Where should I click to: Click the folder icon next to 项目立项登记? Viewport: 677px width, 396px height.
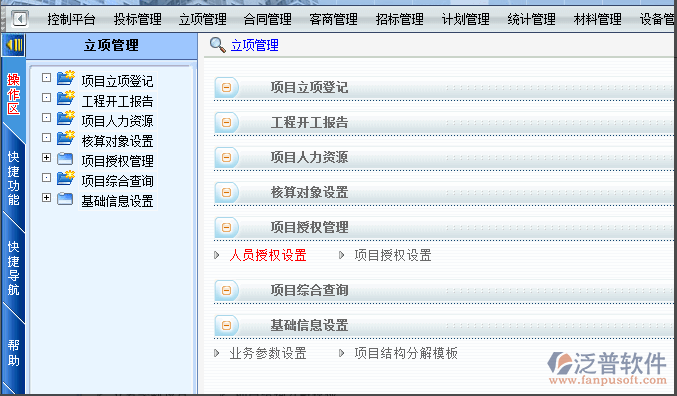click(x=66, y=78)
